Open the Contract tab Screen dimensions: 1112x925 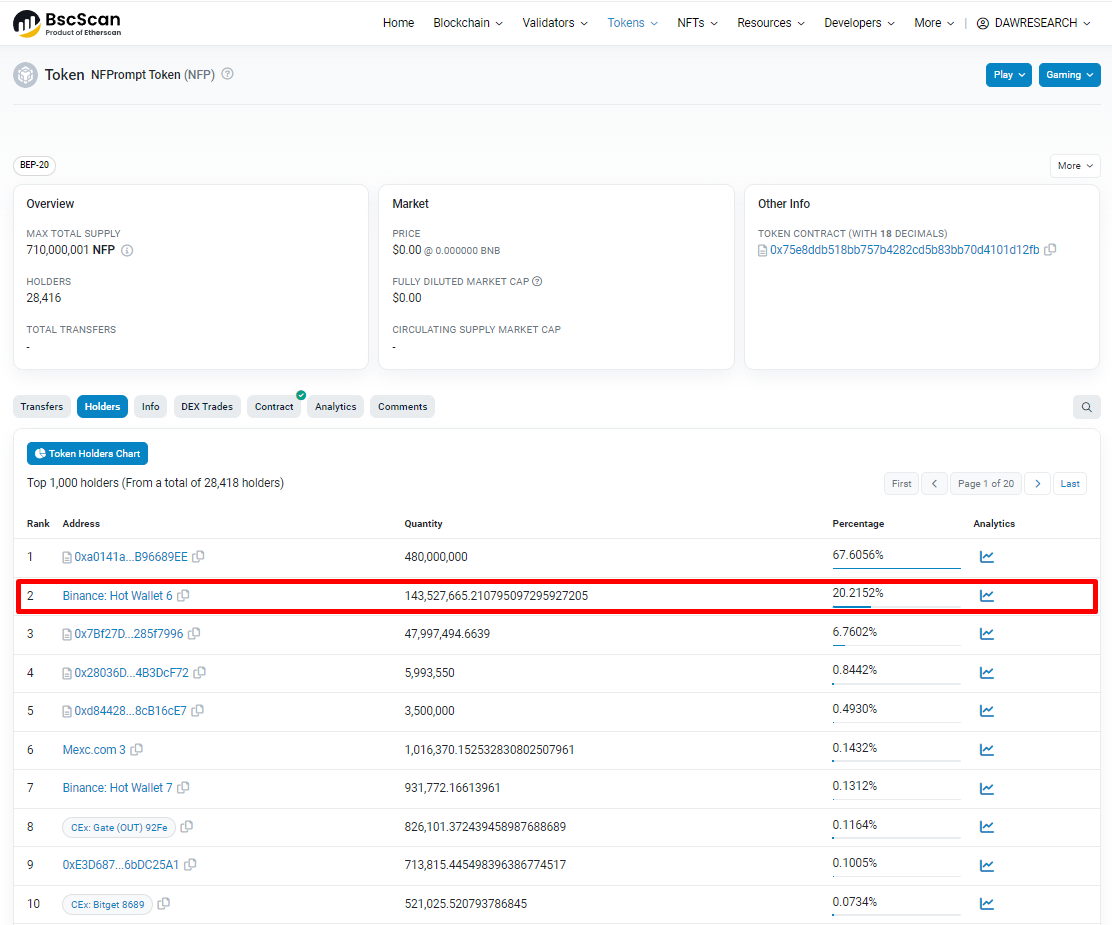pyautogui.click(x=274, y=406)
